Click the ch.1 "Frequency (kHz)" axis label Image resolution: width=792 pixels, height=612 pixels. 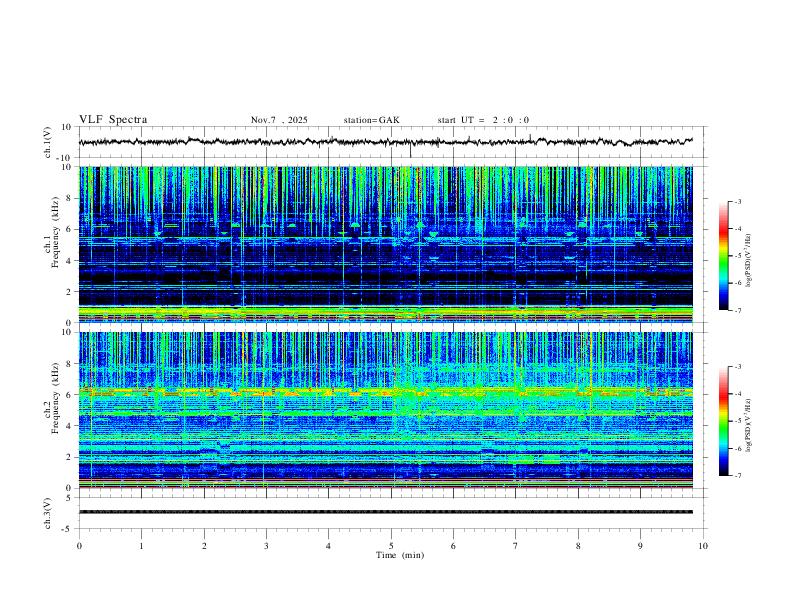click(x=55, y=233)
